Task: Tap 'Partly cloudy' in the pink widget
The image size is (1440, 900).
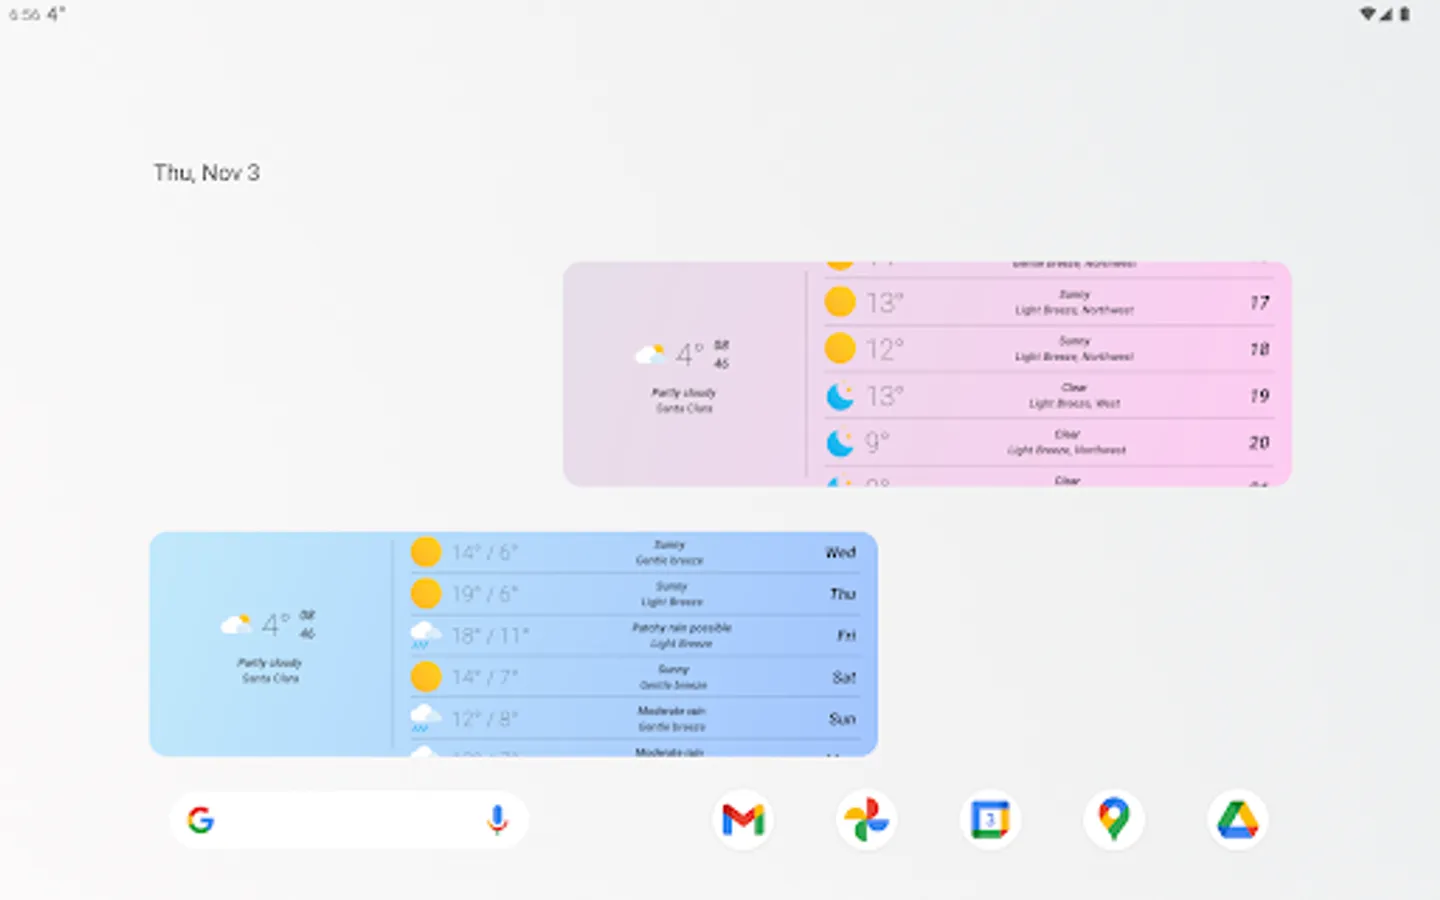Action: tap(684, 393)
